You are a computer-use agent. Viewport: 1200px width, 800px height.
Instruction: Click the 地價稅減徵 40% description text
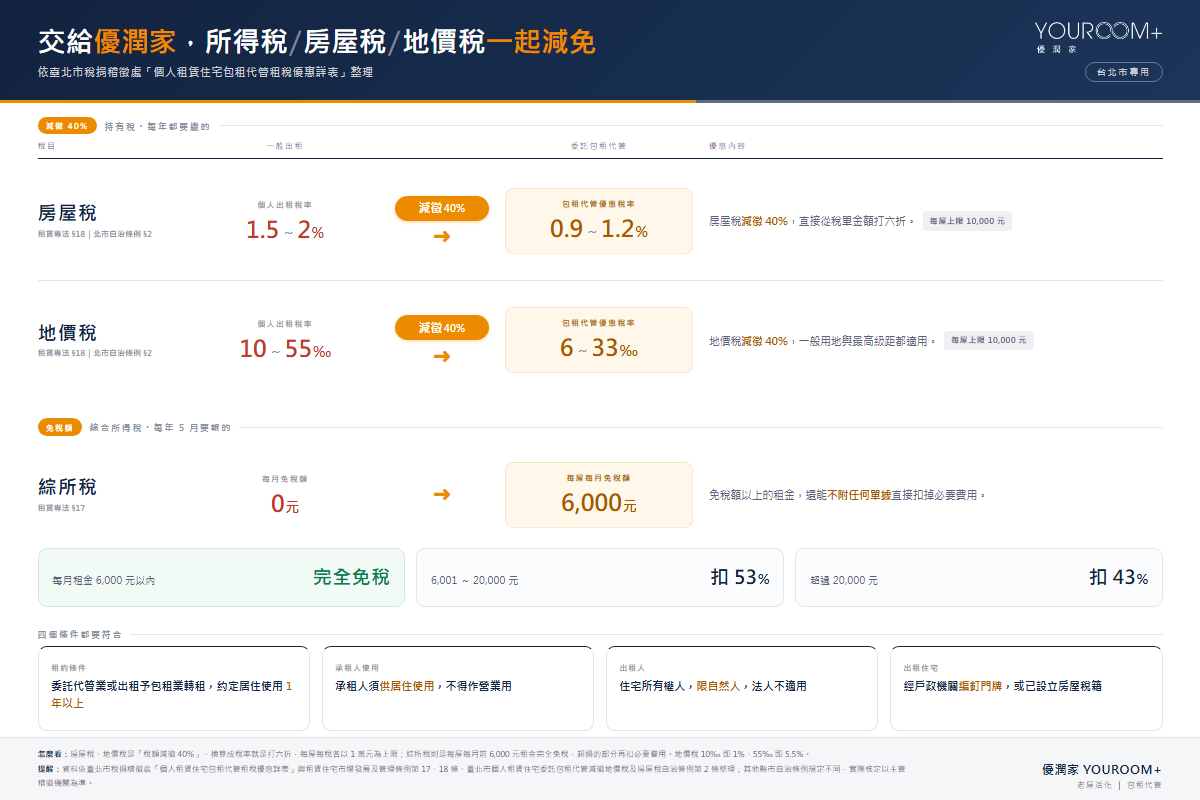tap(822, 341)
